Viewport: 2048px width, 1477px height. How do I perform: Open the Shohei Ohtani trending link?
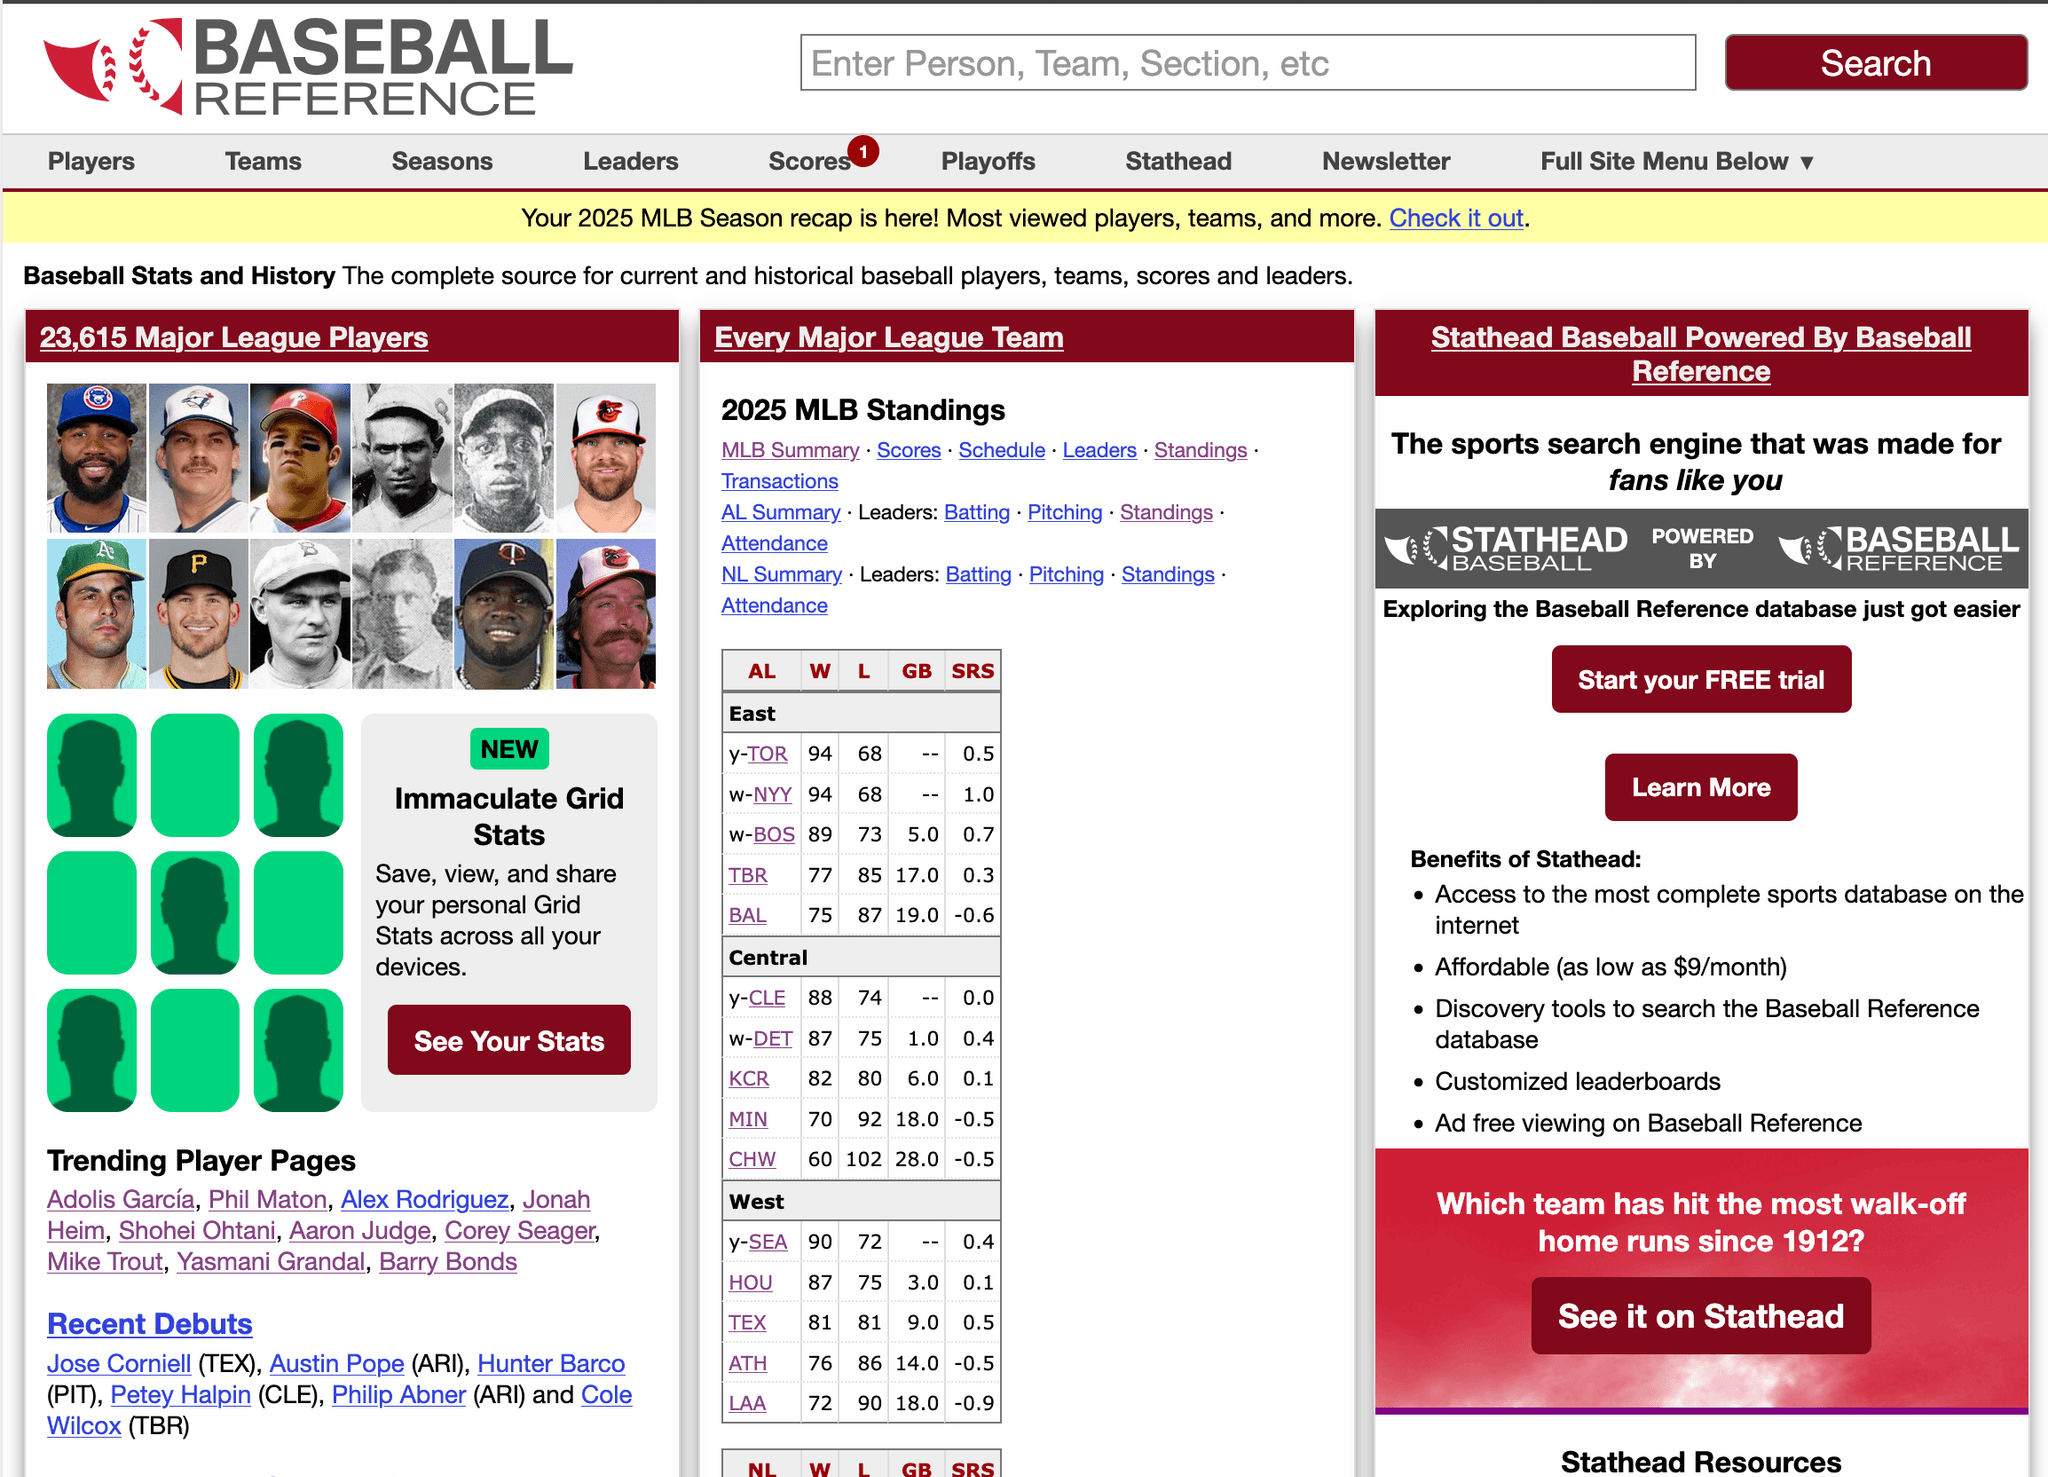(x=197, y=1230)
